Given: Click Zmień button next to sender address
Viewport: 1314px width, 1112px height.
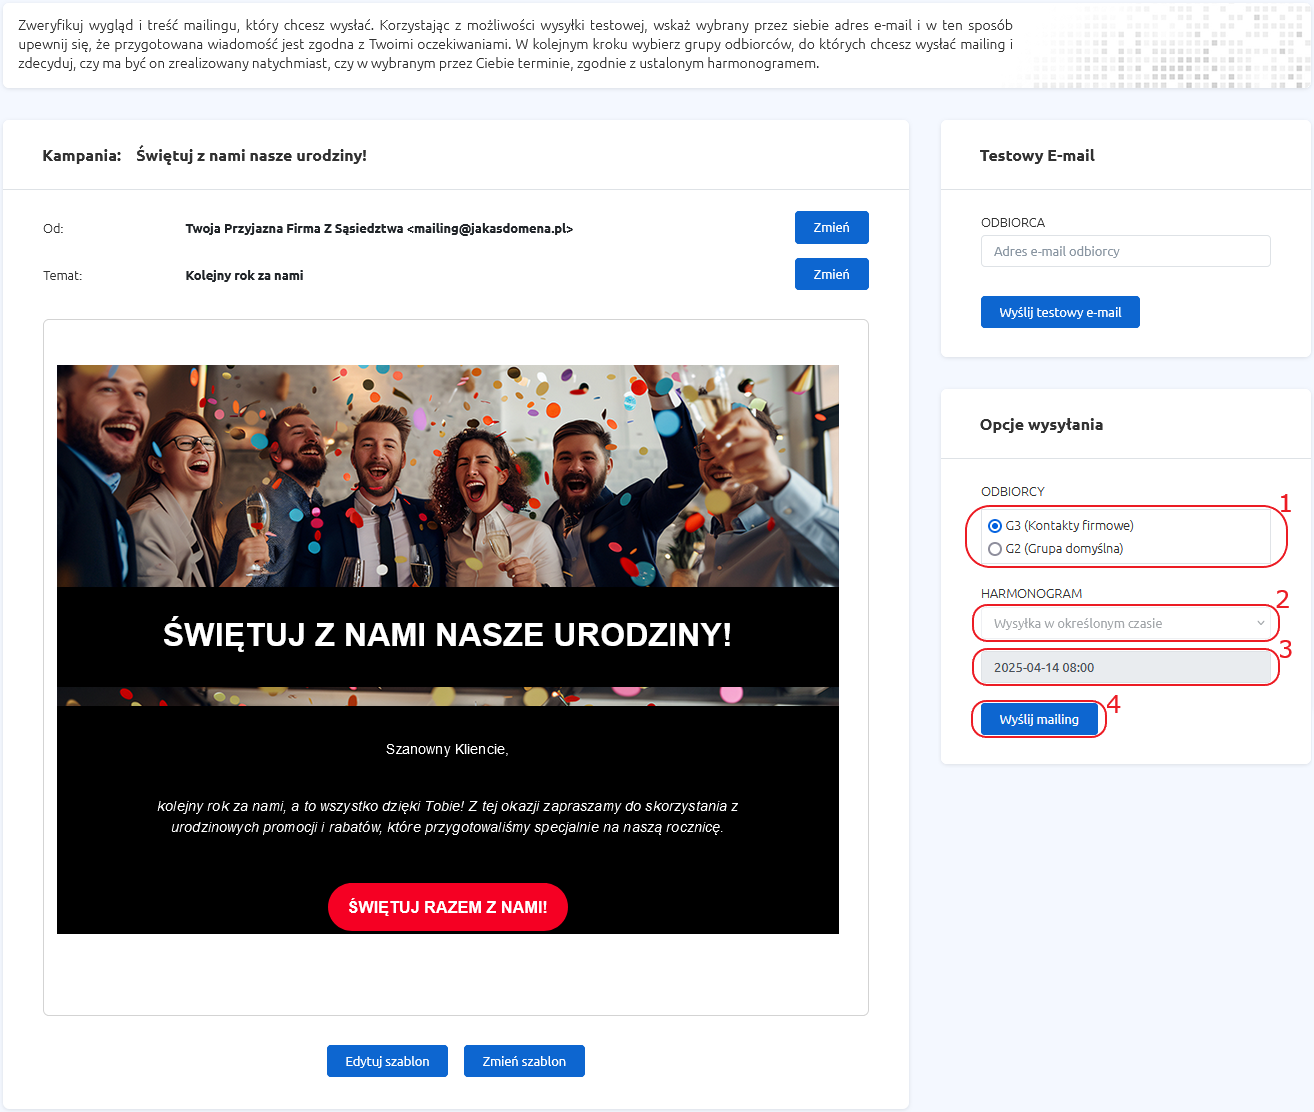Looking at the screenshot, I should point(831,227).
